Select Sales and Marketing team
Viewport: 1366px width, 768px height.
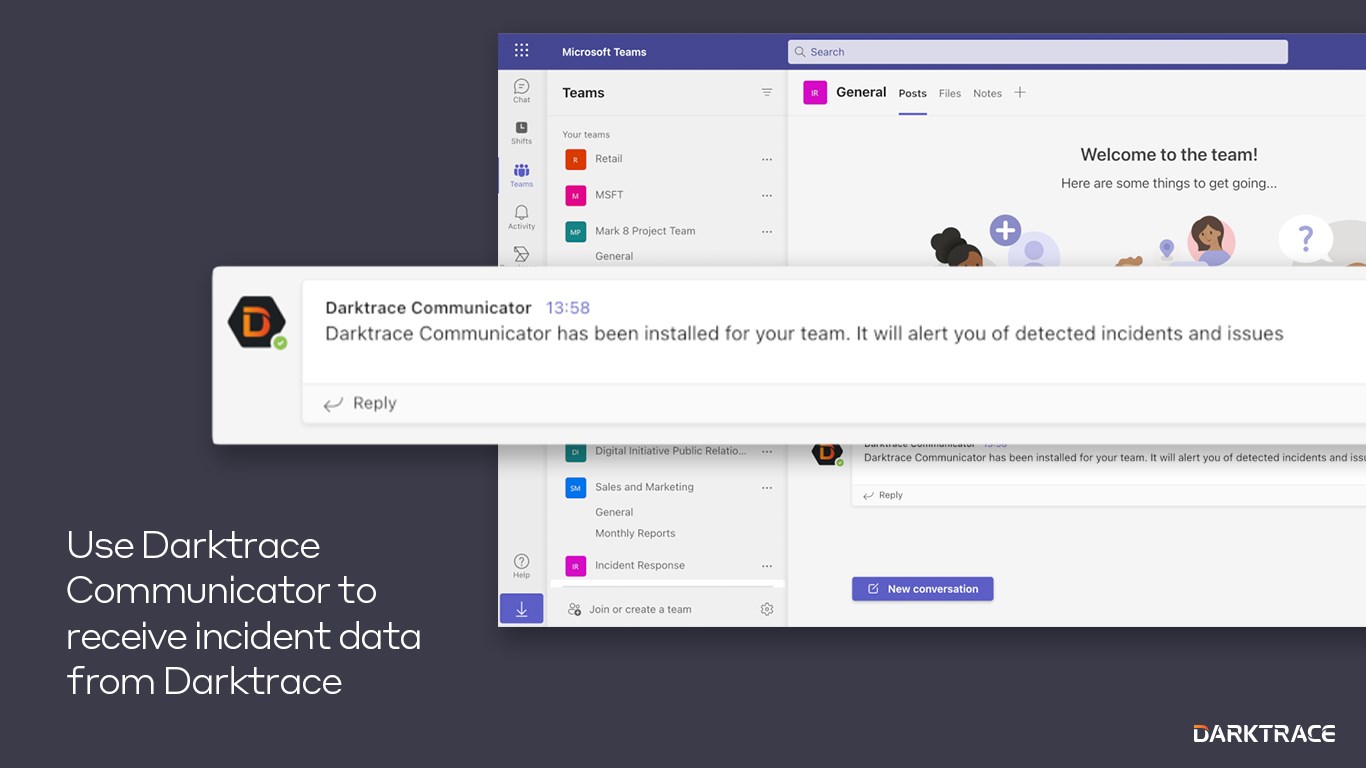pos(644,487)
